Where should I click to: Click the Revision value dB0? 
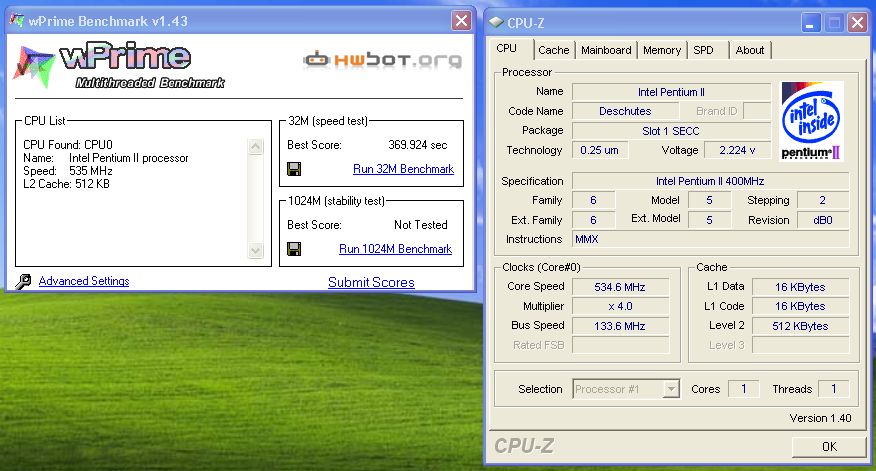coord(822,220)
